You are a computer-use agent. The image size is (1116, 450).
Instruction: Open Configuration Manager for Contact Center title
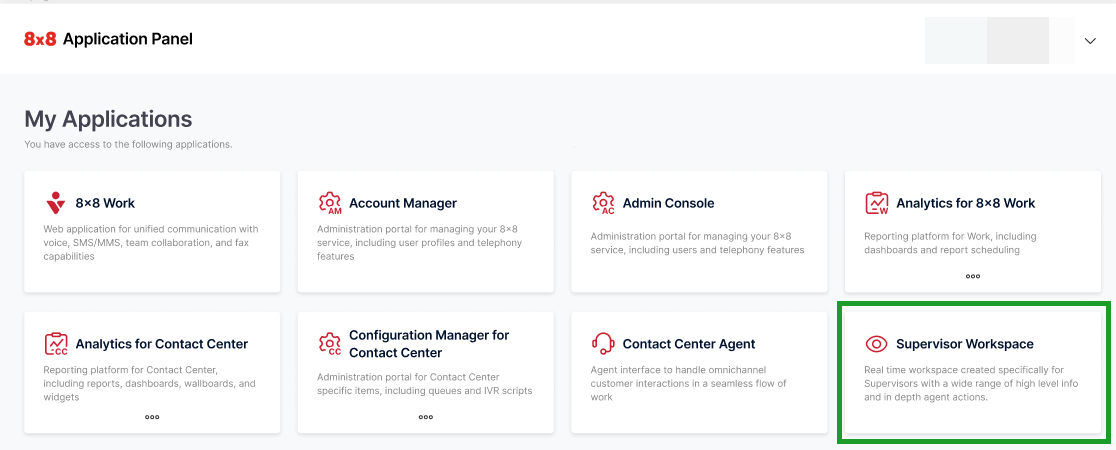(429, 344)
